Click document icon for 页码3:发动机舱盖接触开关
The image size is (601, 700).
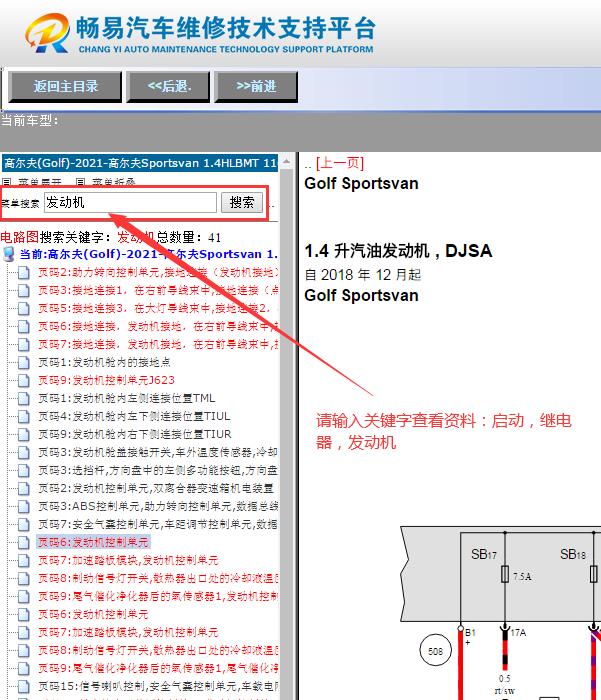point(24,452)
